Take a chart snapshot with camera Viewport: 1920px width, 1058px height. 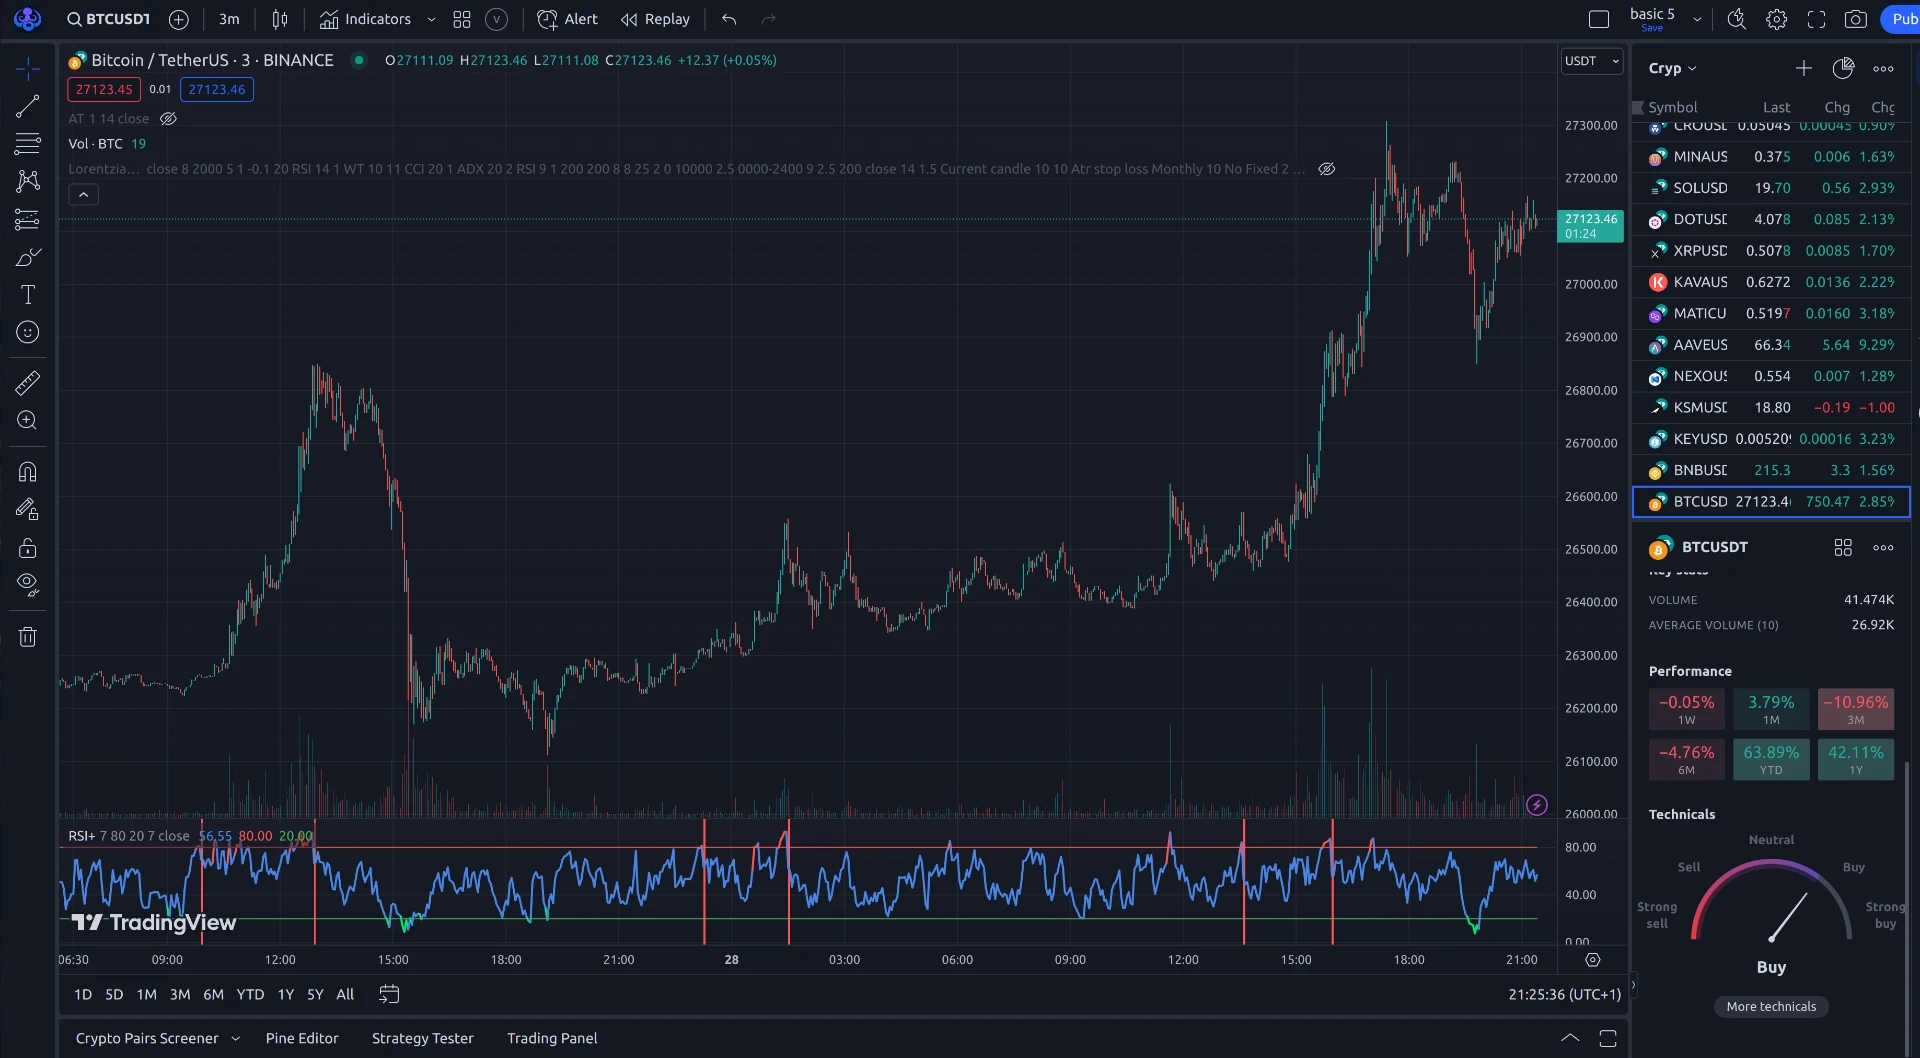pyautogui.click(x=1856, y=19)
